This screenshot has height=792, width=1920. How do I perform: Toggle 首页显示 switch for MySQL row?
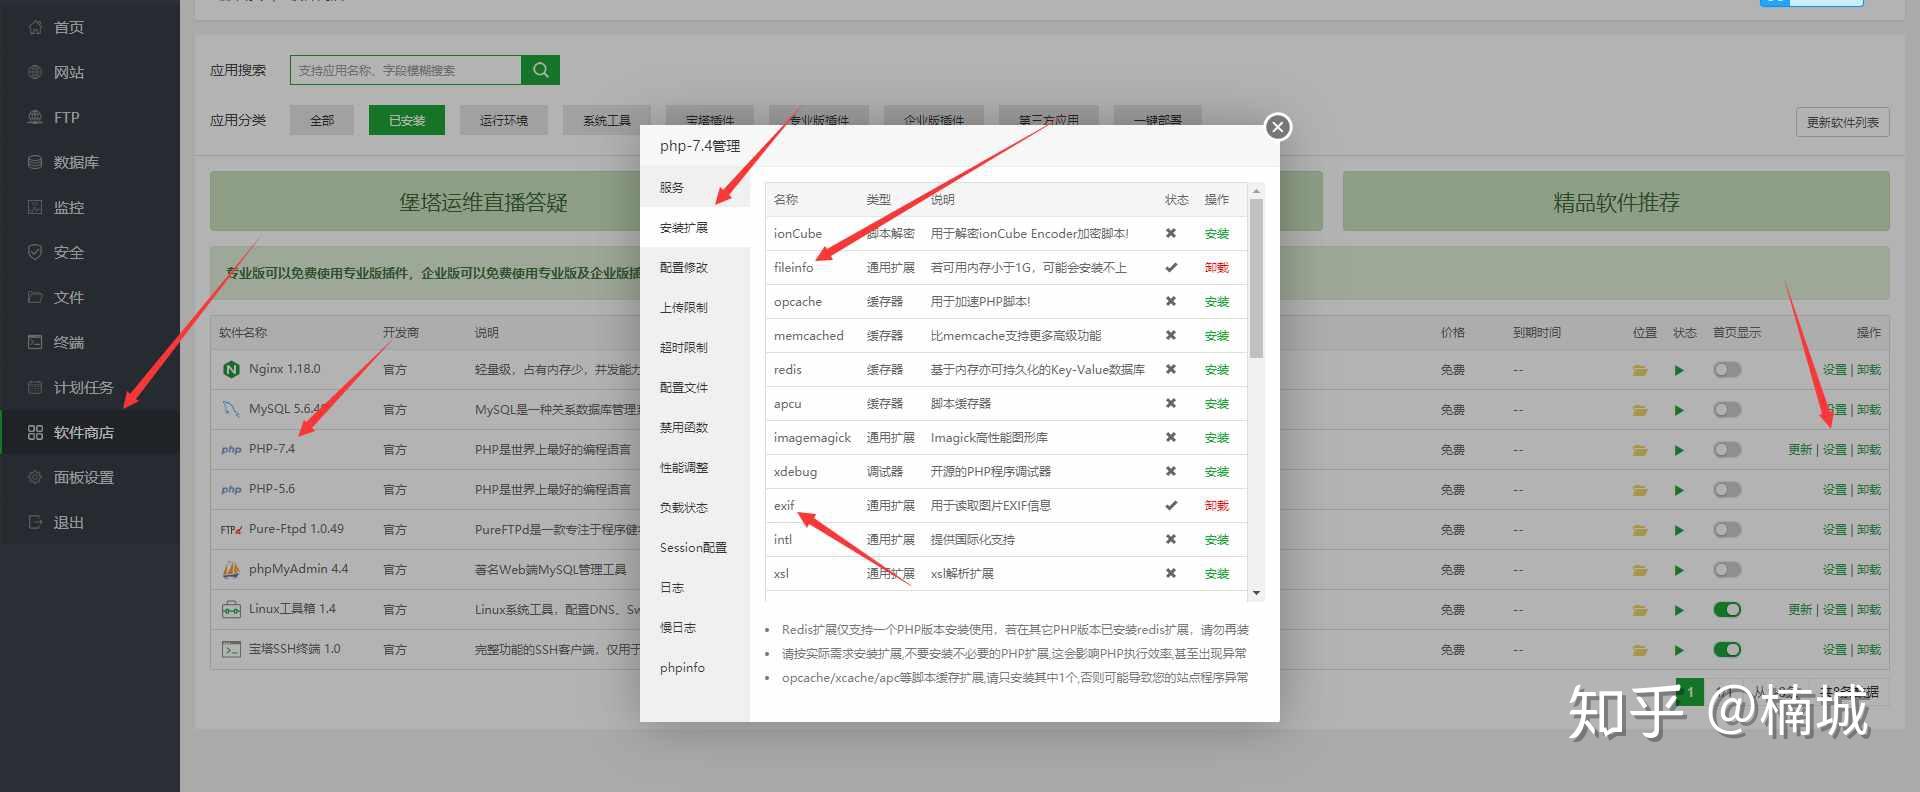(x=1727, y=410)
